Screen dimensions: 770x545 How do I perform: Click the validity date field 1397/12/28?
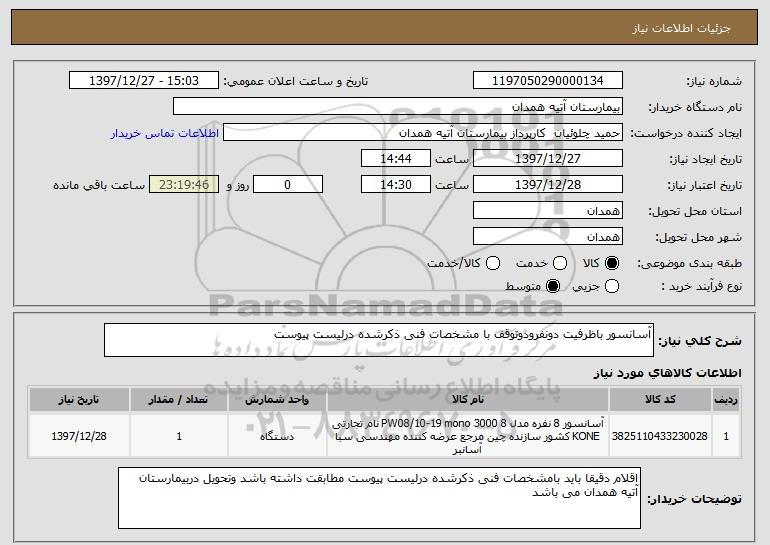pos(548,185)
